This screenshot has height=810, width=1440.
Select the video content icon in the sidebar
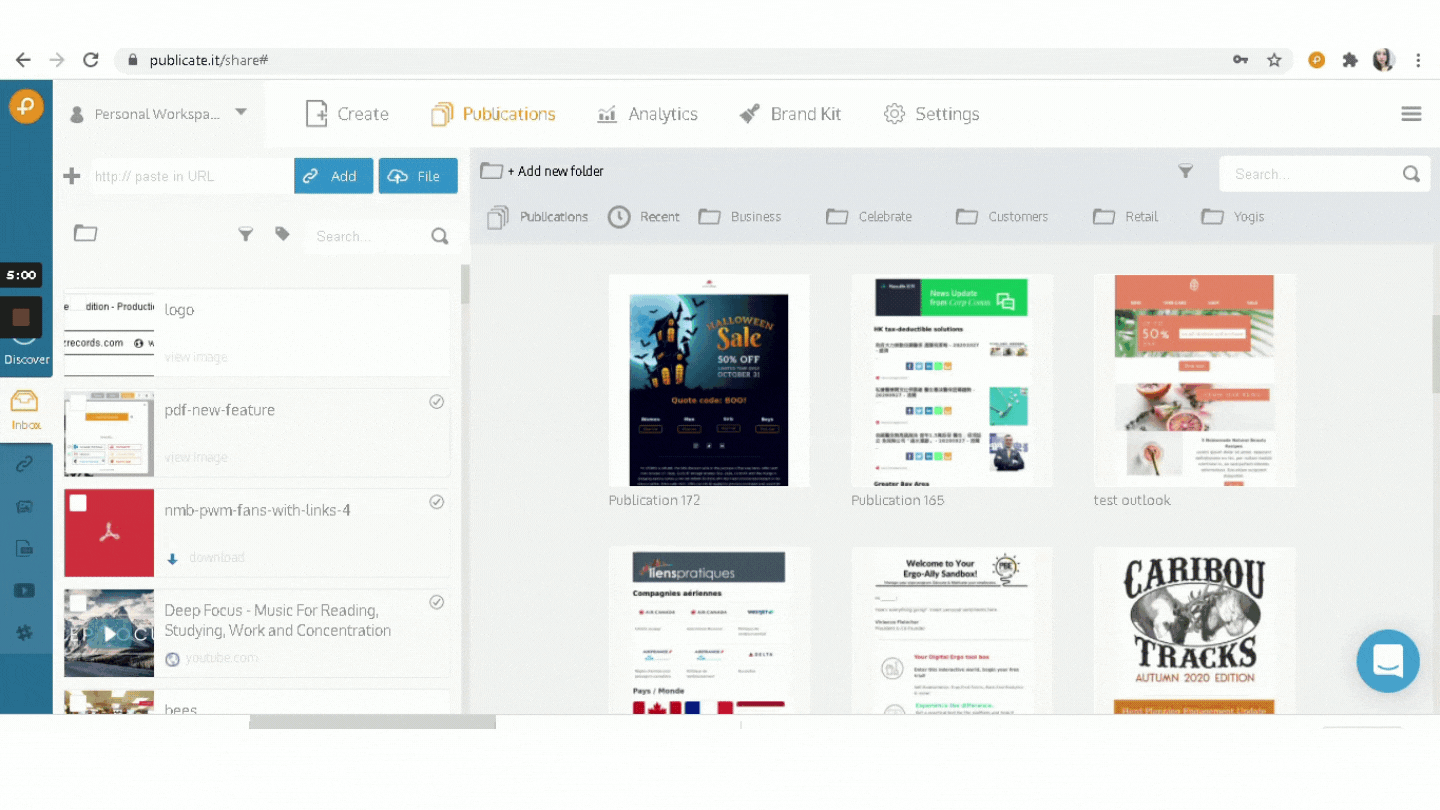click(26, 590)
